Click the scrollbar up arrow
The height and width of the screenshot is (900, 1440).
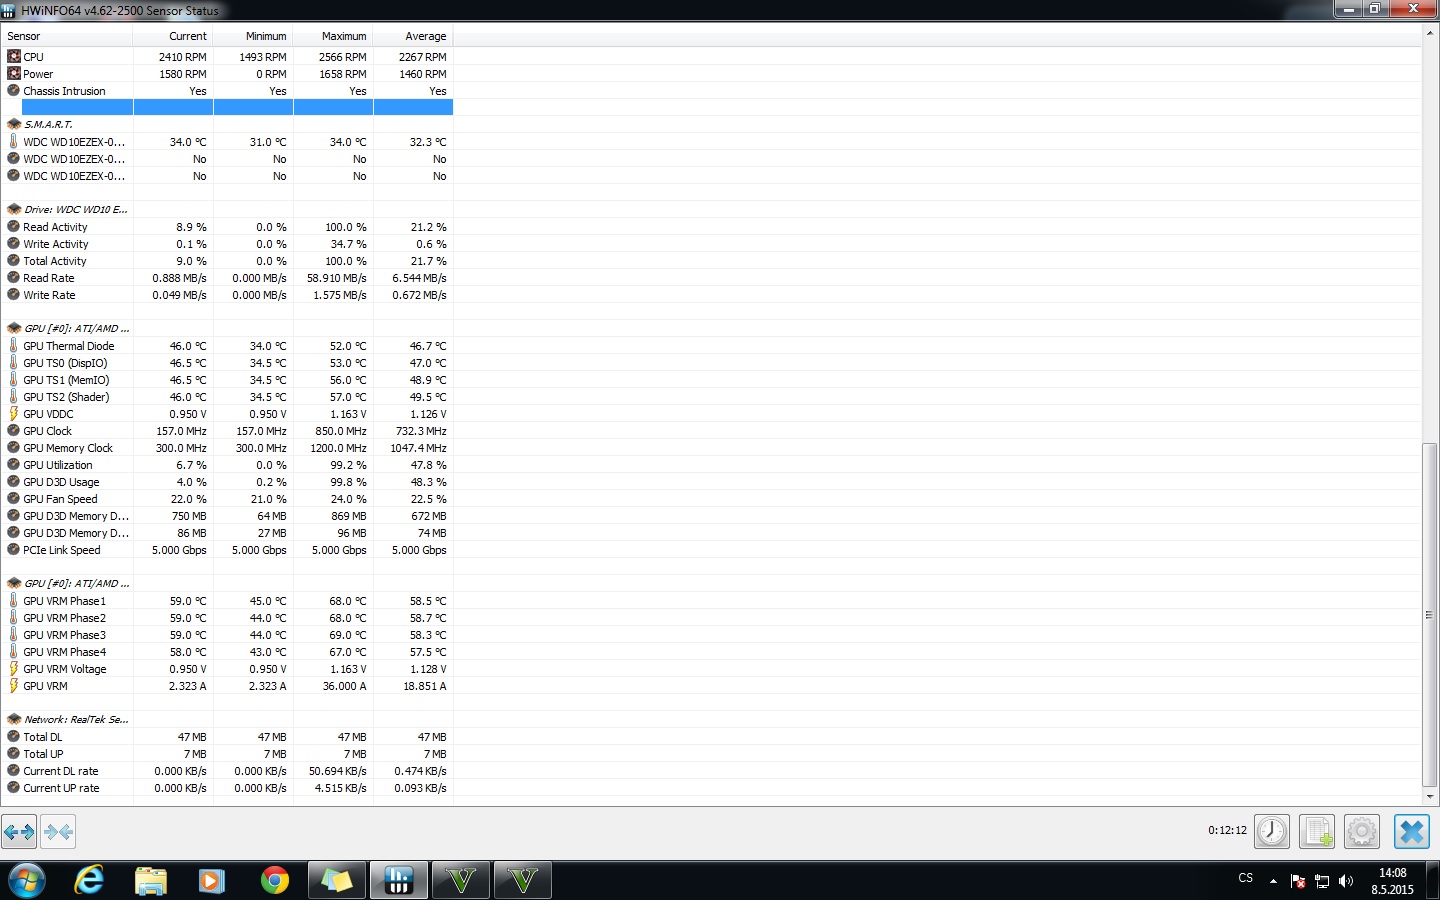pyautogui.click(x=1430, y=33)
